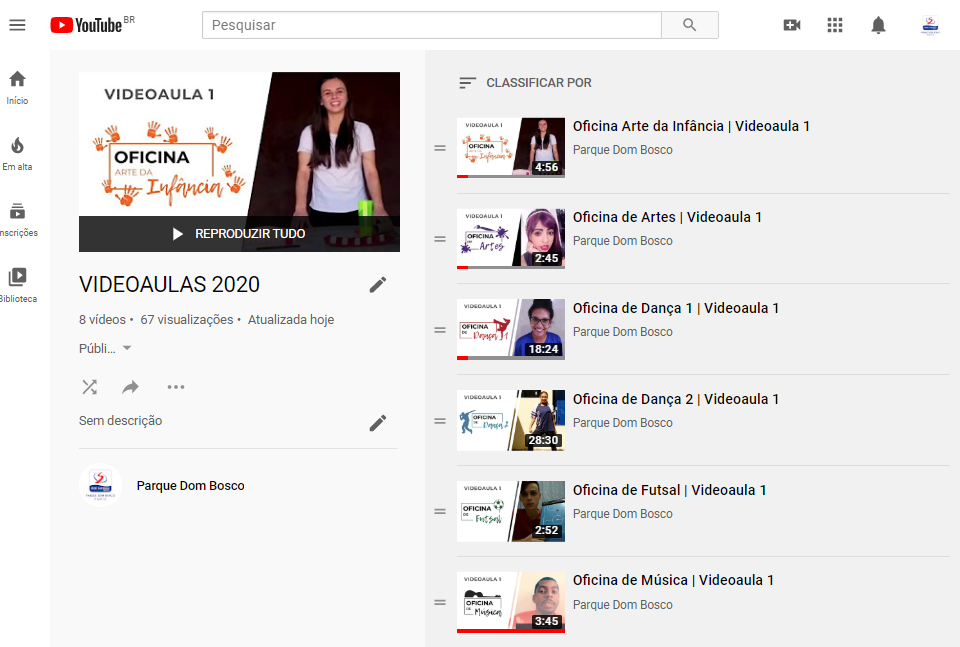Viewport: 960px width, 647px height.
Task: Share the playlist with arrow icon
Action: point(131,387)
